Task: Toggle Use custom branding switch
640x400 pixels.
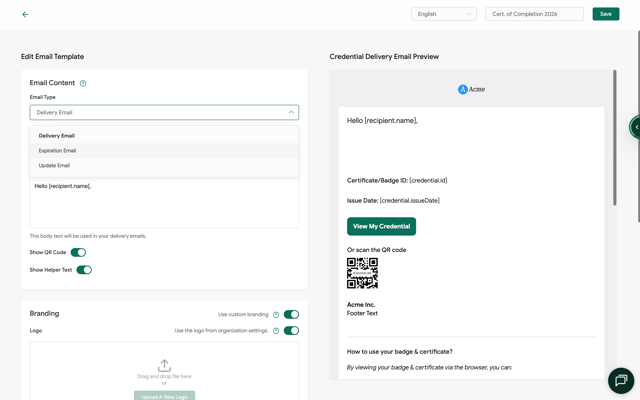Action: click(x=291, y=314)
